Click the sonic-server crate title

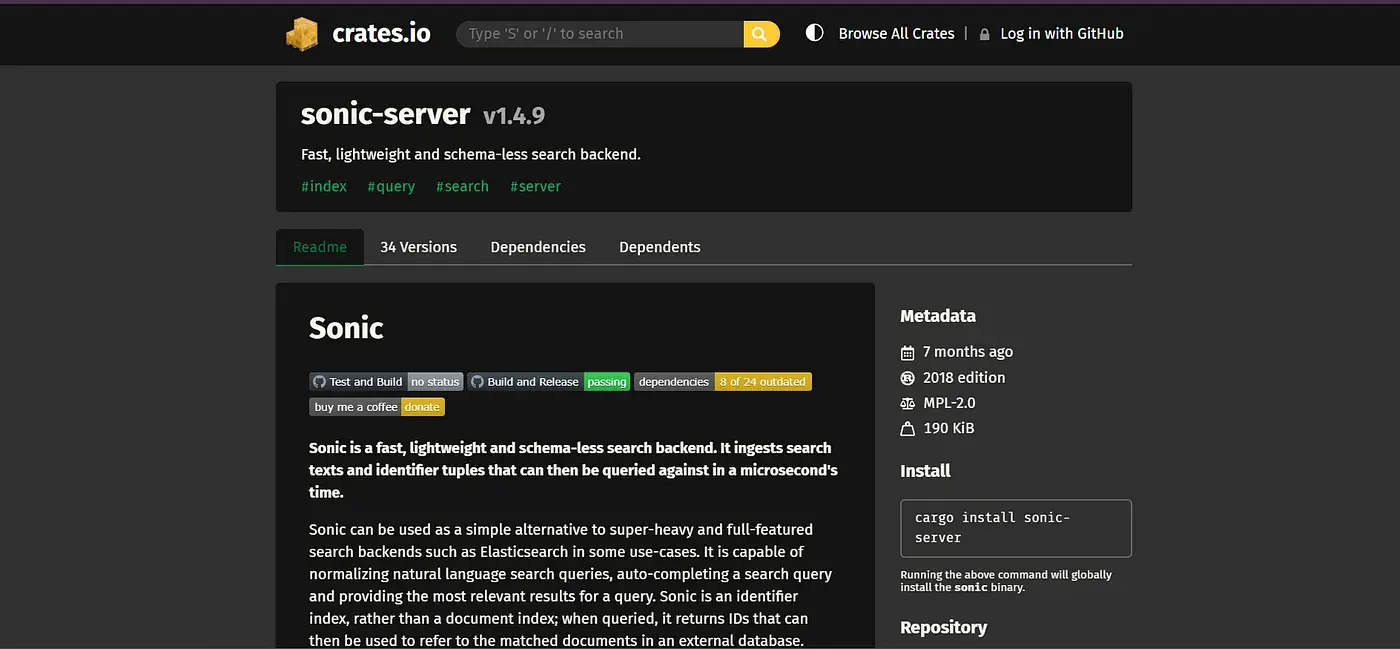385,115
